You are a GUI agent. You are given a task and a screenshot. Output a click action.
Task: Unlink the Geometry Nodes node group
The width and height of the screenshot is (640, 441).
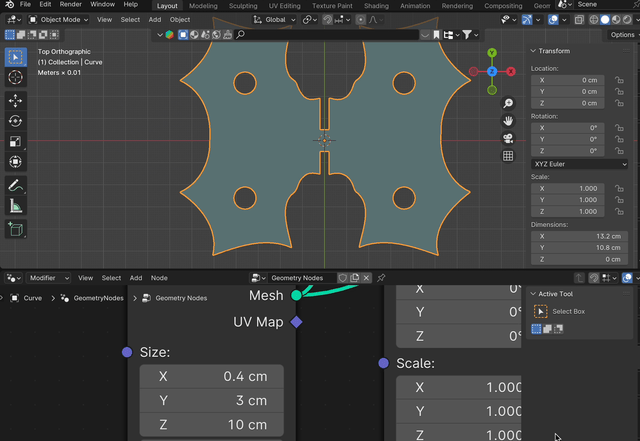pos(366,278)
